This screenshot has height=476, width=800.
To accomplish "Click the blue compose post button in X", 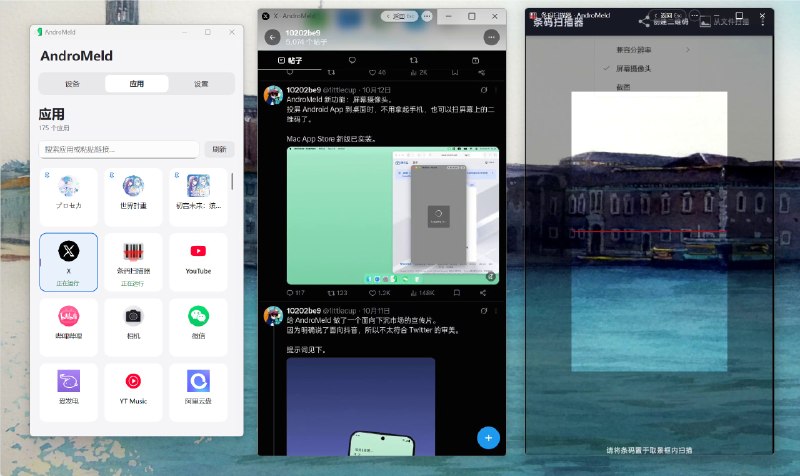I will click(x=488, y=438).
